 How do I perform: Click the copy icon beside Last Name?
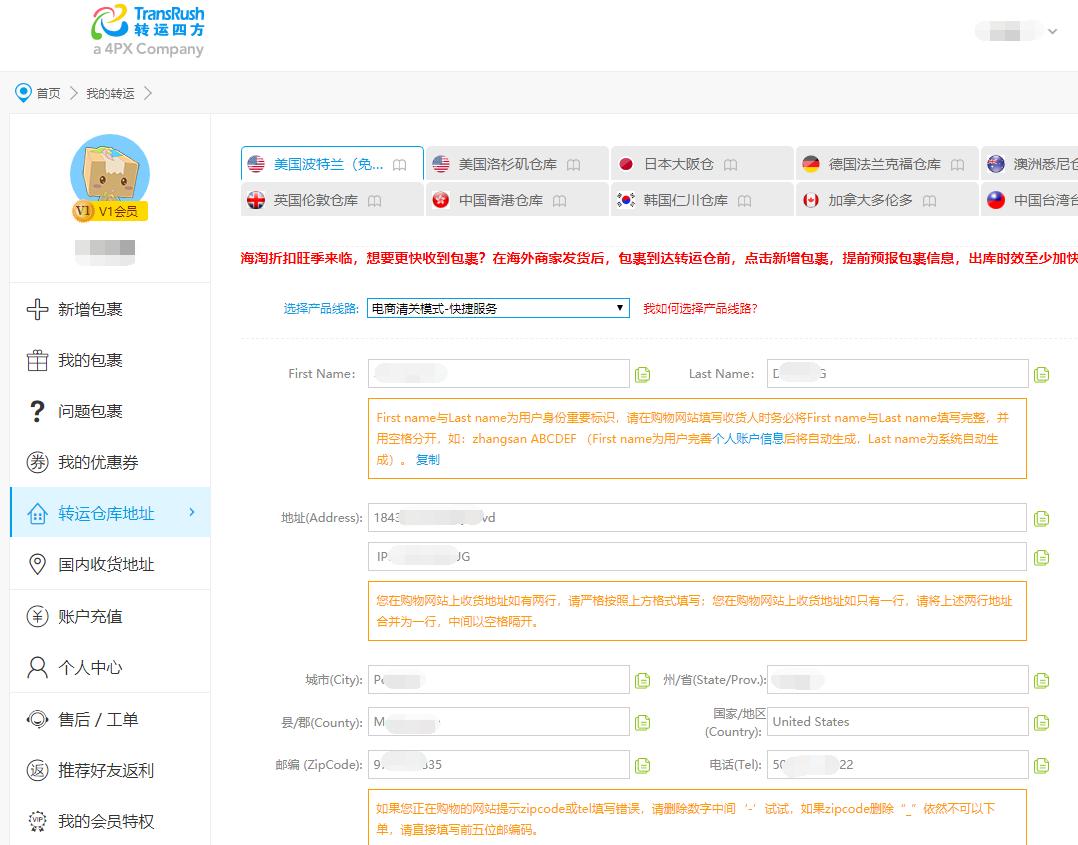pos(1043,373)
